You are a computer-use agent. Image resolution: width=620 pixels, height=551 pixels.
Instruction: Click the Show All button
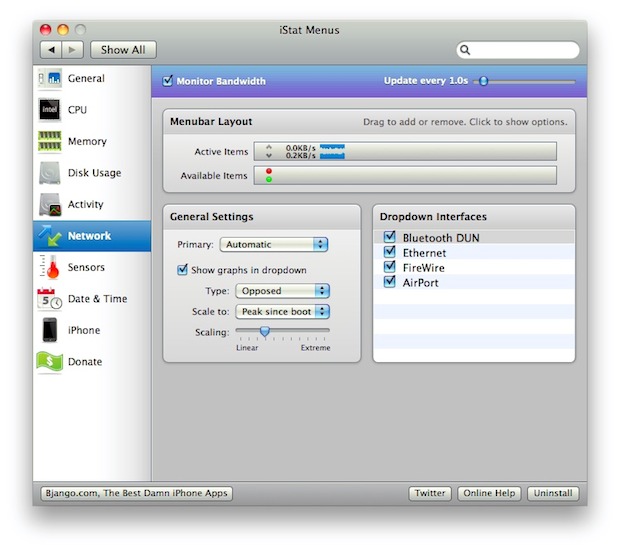(123, 50)
